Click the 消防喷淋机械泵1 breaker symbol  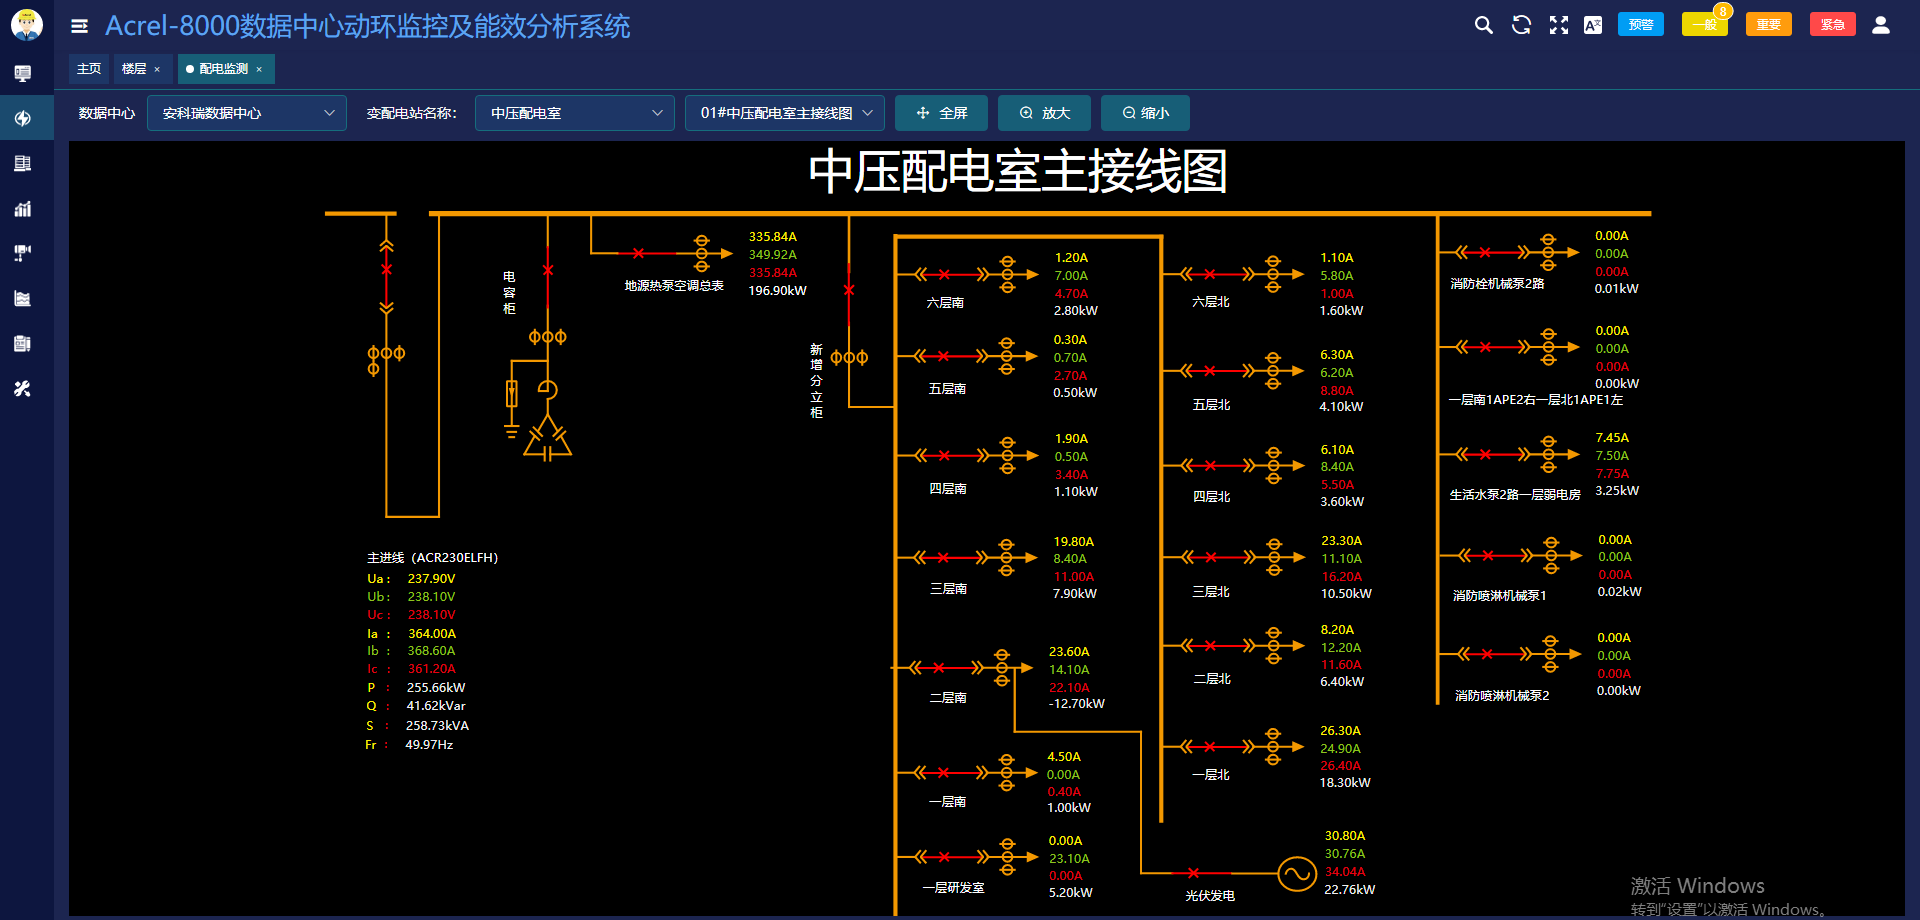click(x=1487, y=555)
